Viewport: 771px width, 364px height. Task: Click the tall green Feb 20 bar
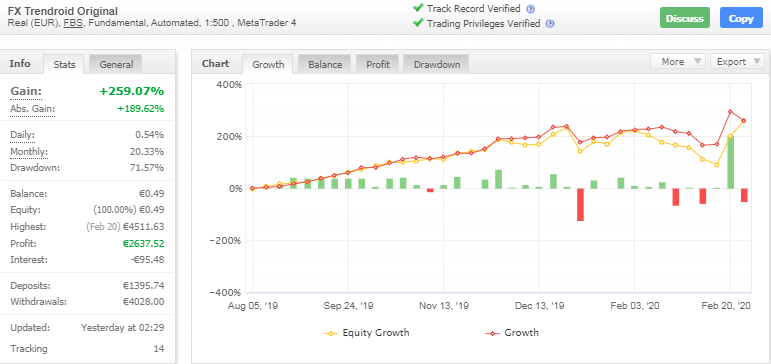[x=730, y=162]
